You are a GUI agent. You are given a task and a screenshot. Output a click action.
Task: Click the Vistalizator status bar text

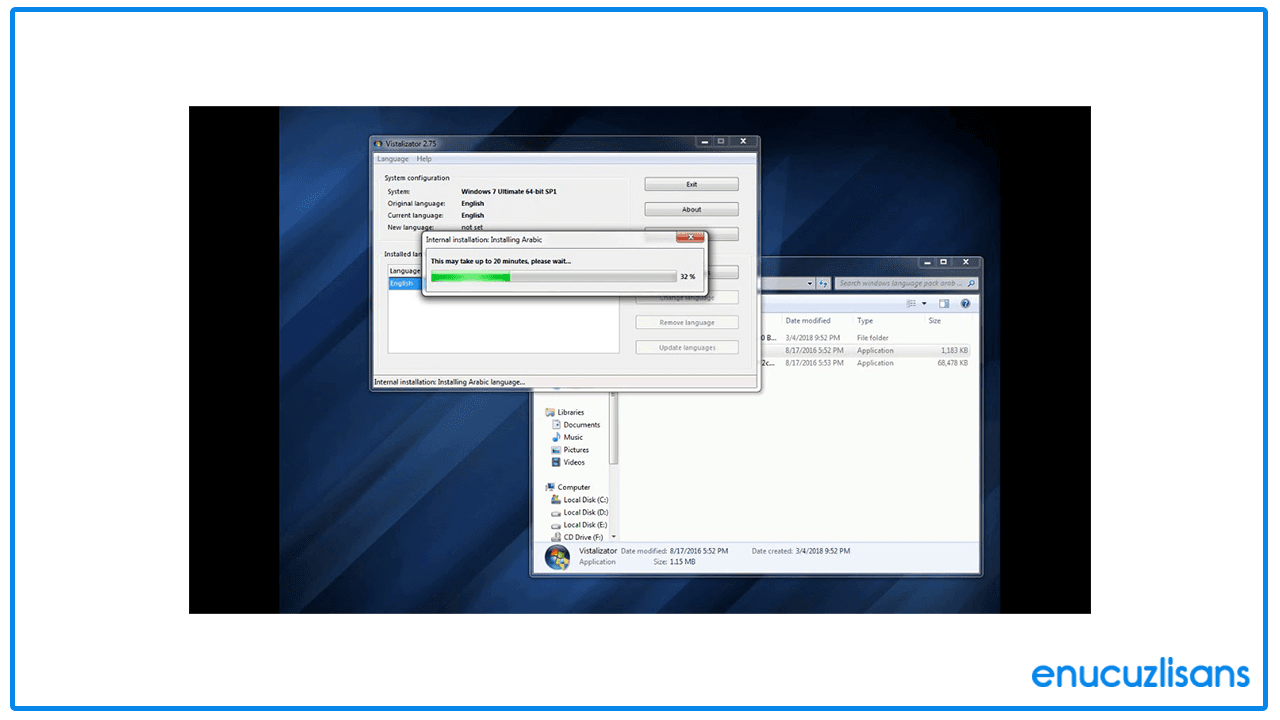pos(449,382)
